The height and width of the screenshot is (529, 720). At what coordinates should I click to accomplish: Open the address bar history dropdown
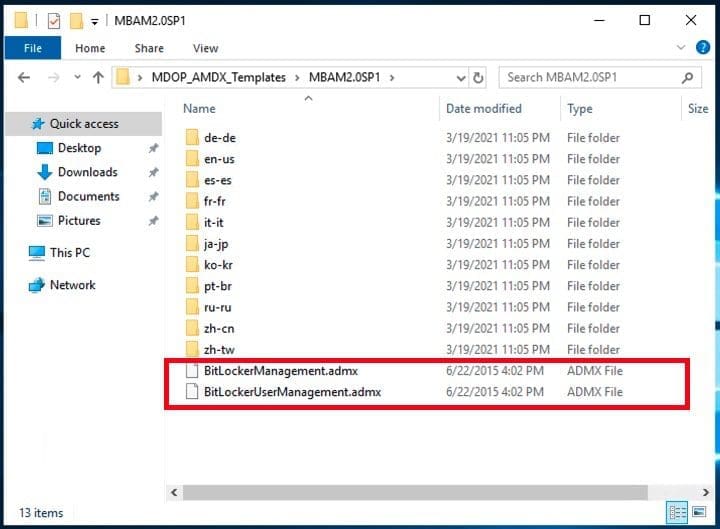click(459, 77)
